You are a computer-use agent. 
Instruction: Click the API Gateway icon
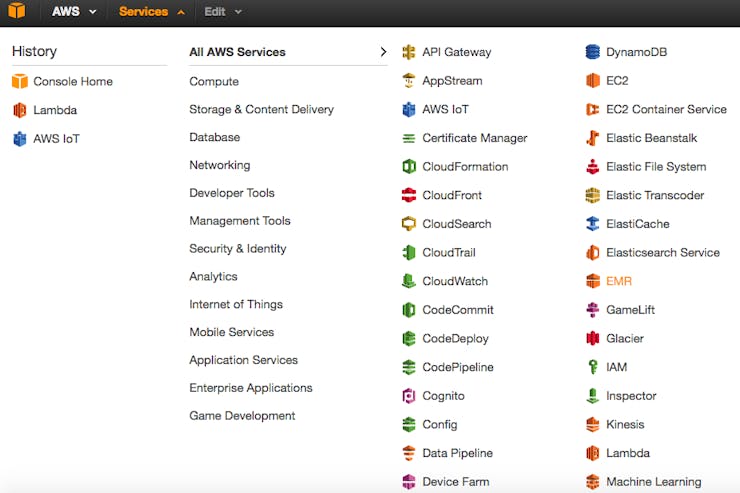pyautogui.click(x=409, y=52)
